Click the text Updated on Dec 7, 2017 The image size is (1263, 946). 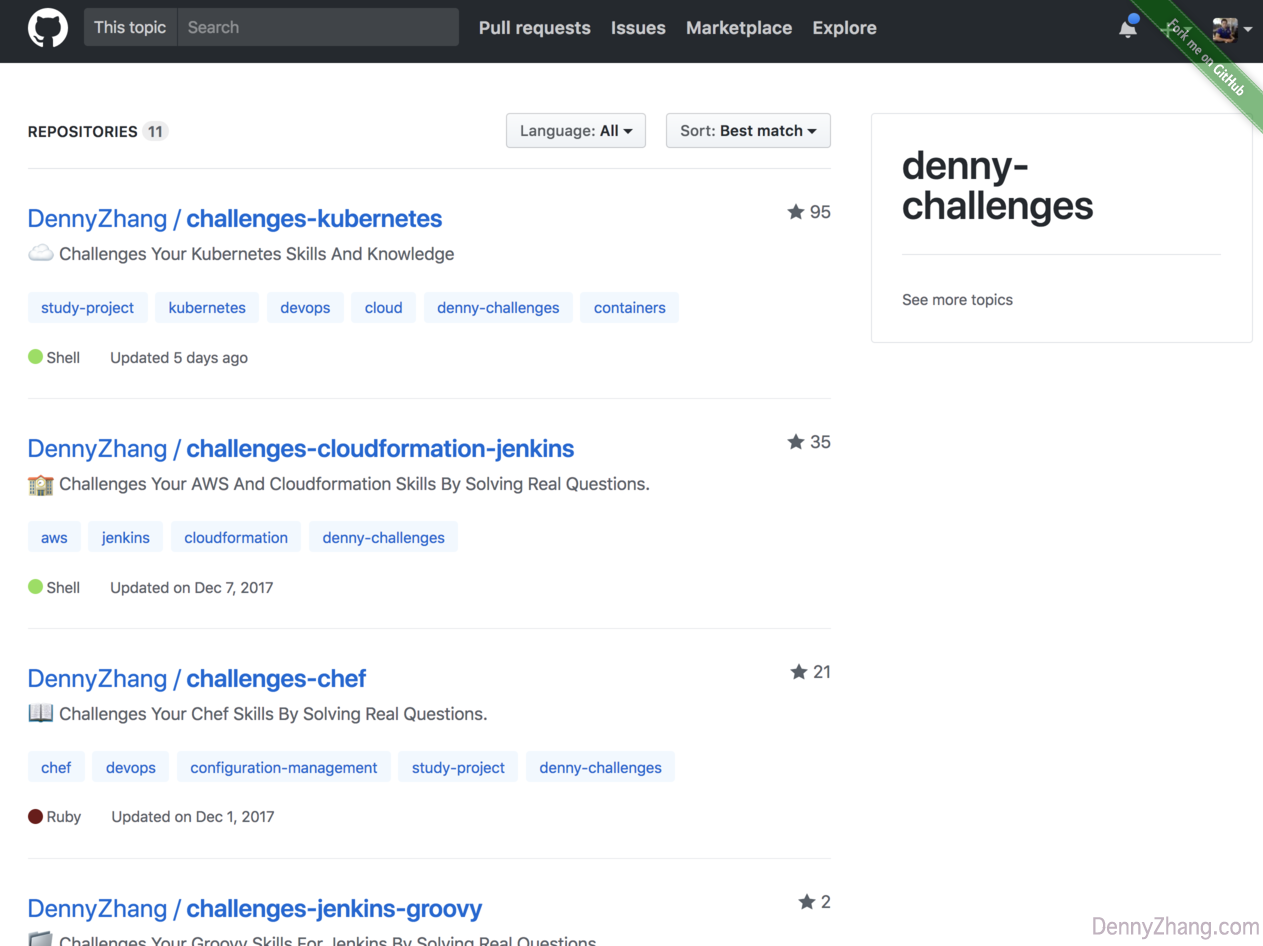click(x=191, y=588)
